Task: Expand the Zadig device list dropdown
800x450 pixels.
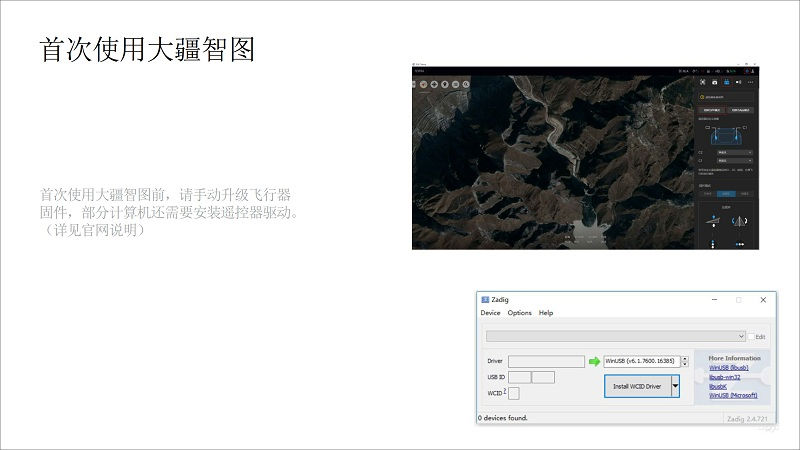Action: pos(740,337)
